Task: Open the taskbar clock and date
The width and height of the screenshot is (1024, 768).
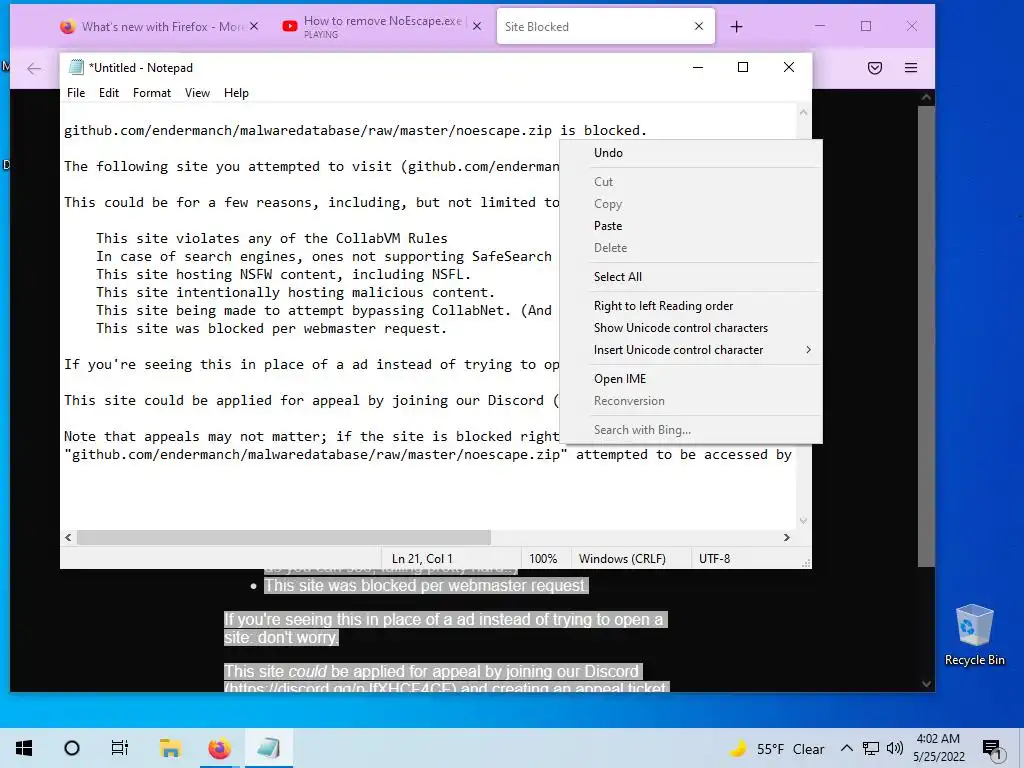Action: point(938,748)
